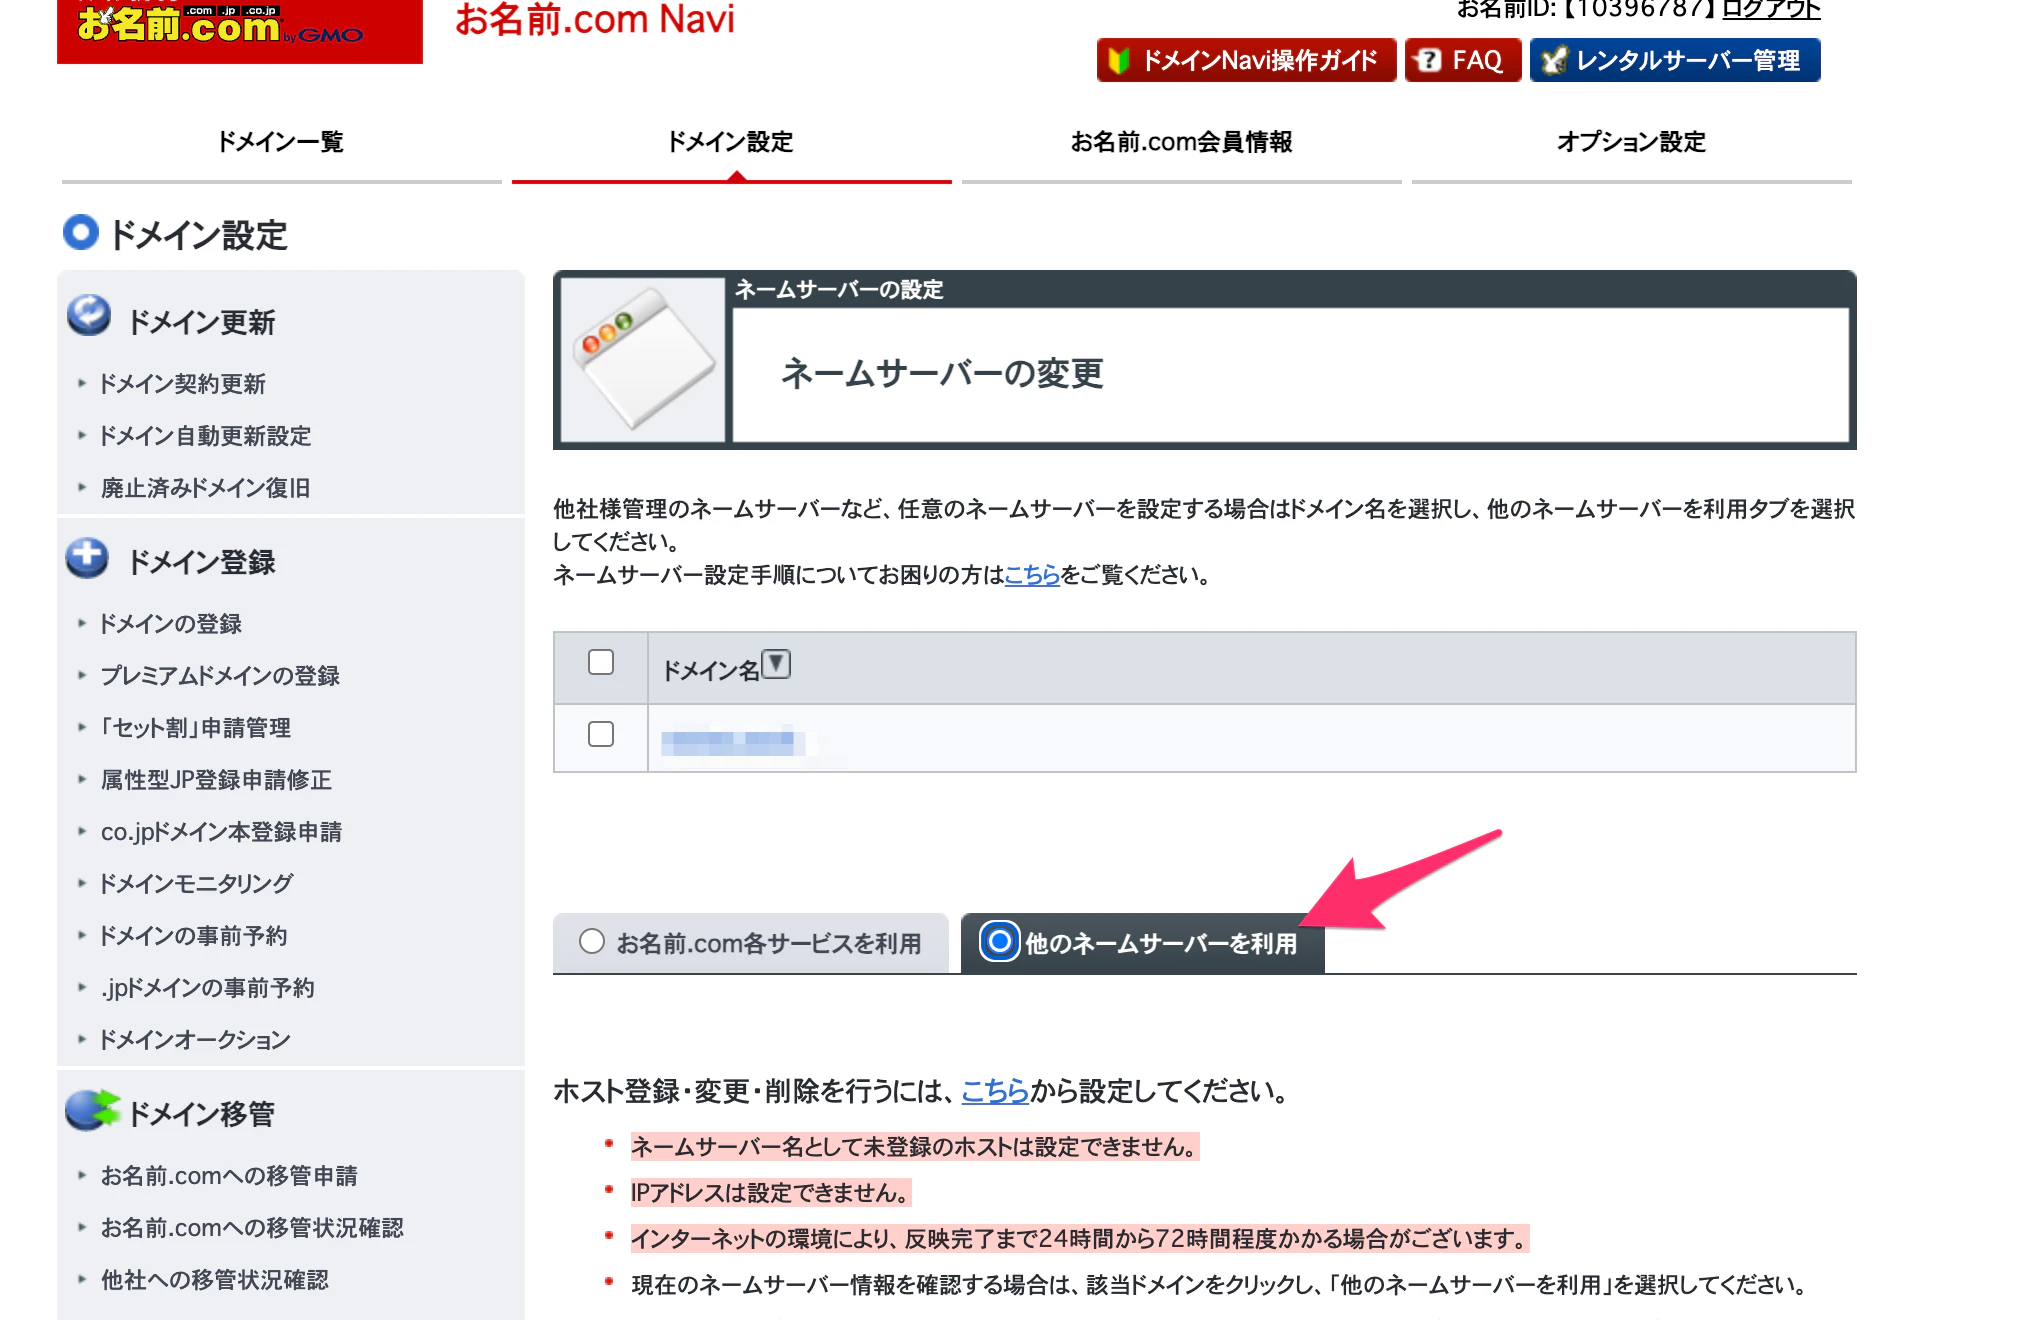Open お名前.comへの移管状況確認 in the sidebar

[252, 1228]
